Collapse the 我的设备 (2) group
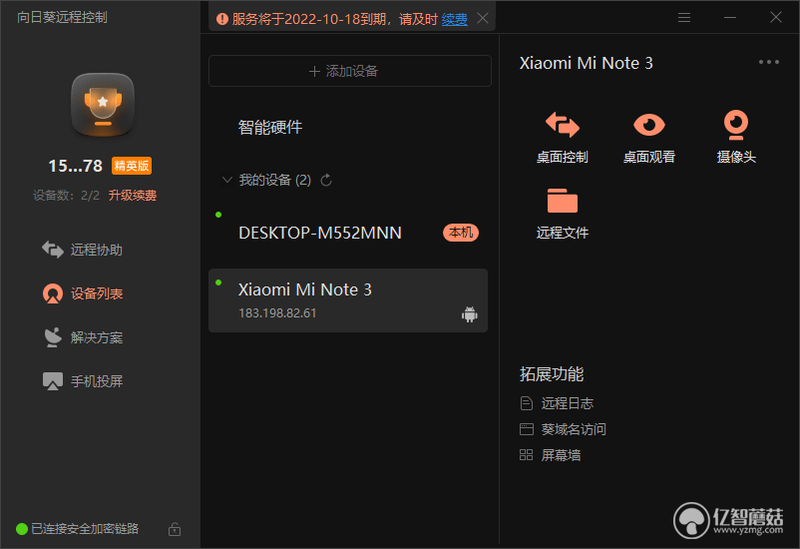The image size is (800, 549). tap(227, 180)
